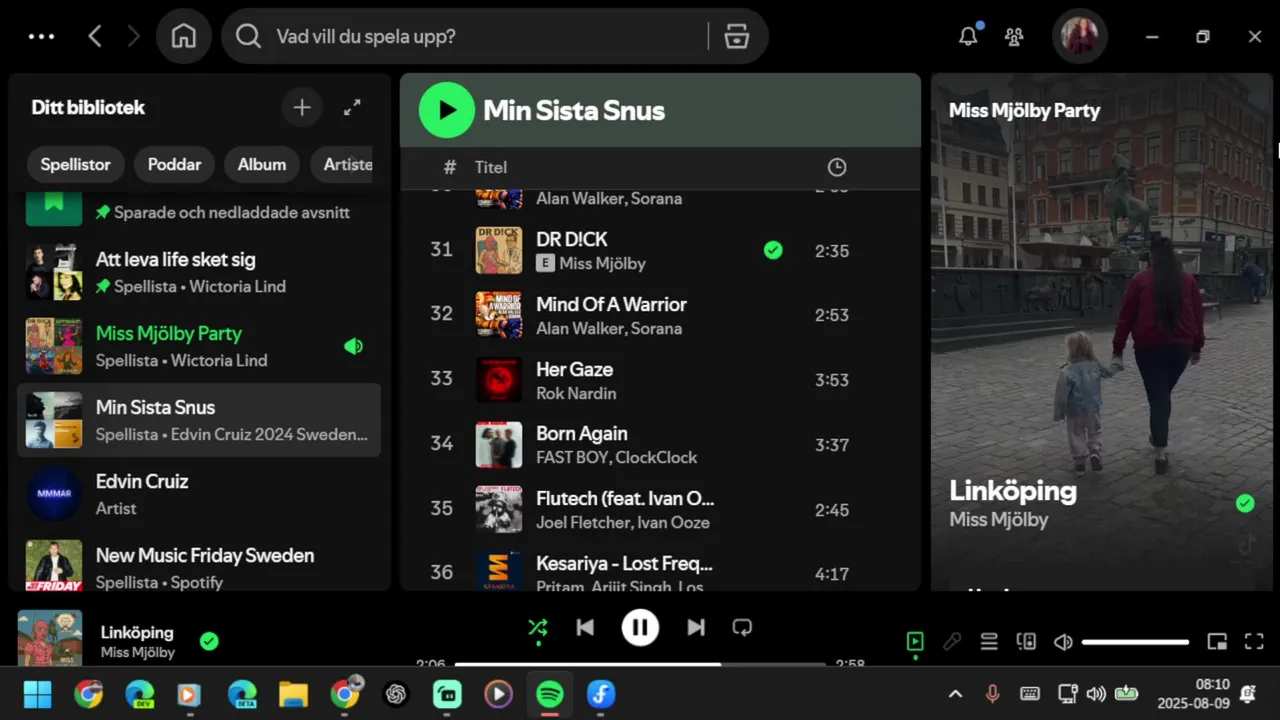Play the Min Sista Snus playlist

click(x=447, y=110)
